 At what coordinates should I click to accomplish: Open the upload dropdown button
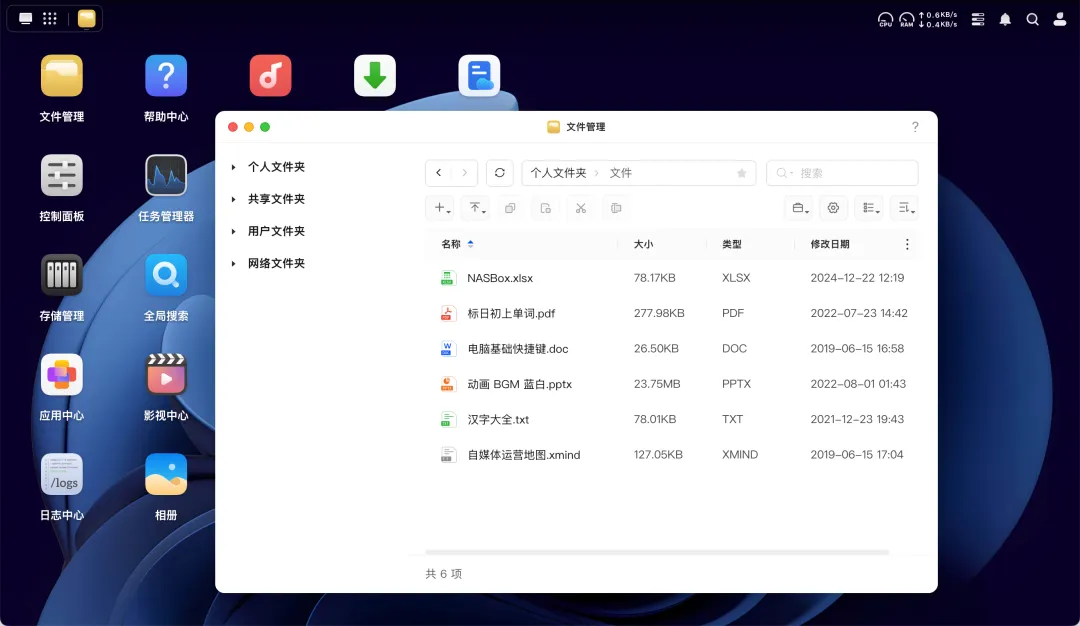point(477,208)
